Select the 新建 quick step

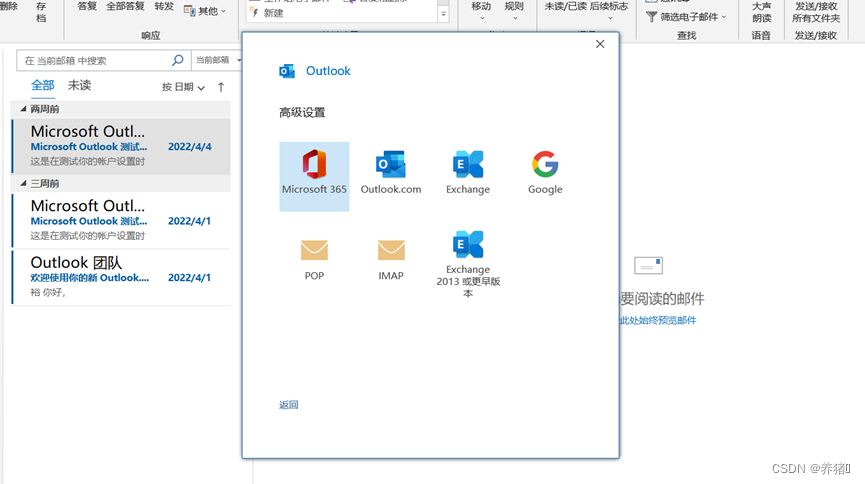click(x=267, y=13)
